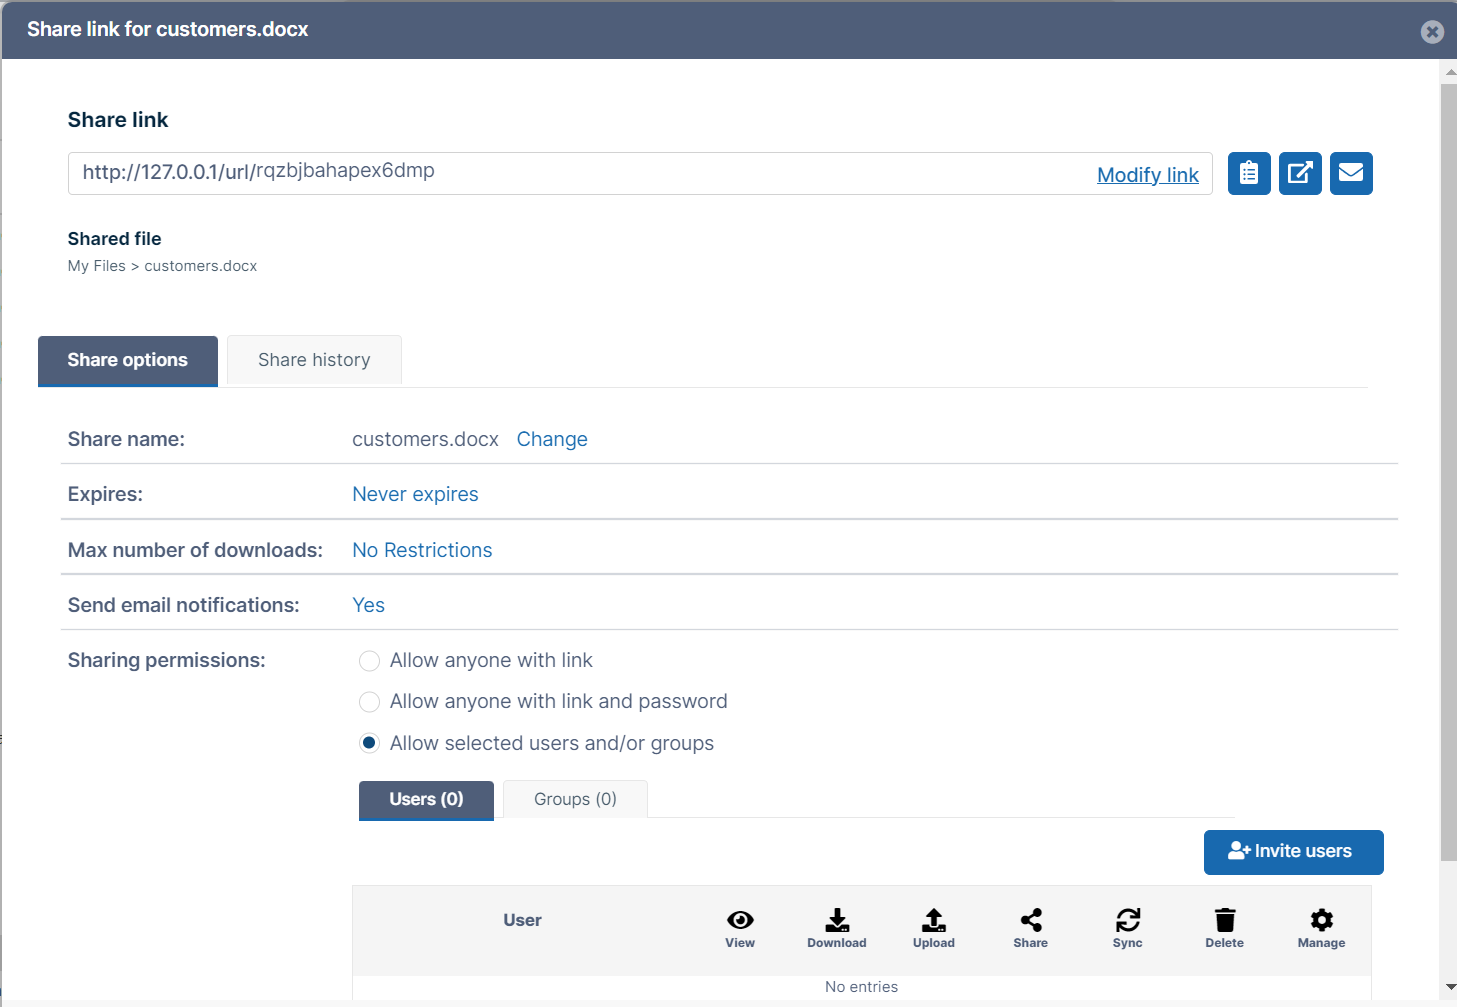Select Allow selected users and/or groups
This screenshot has width=1457, height=1007.
[369, 743]
